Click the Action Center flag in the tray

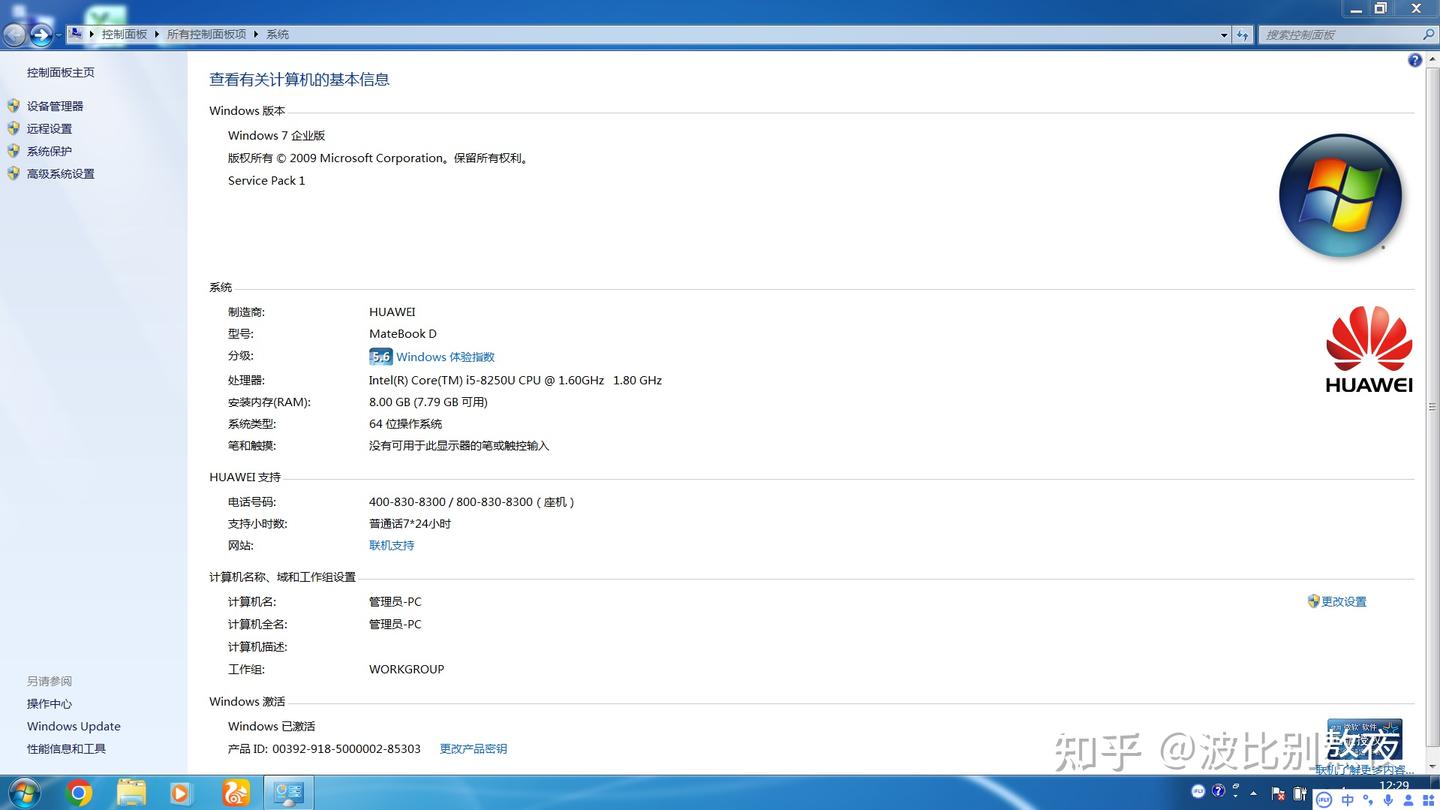coord(1277,793)
